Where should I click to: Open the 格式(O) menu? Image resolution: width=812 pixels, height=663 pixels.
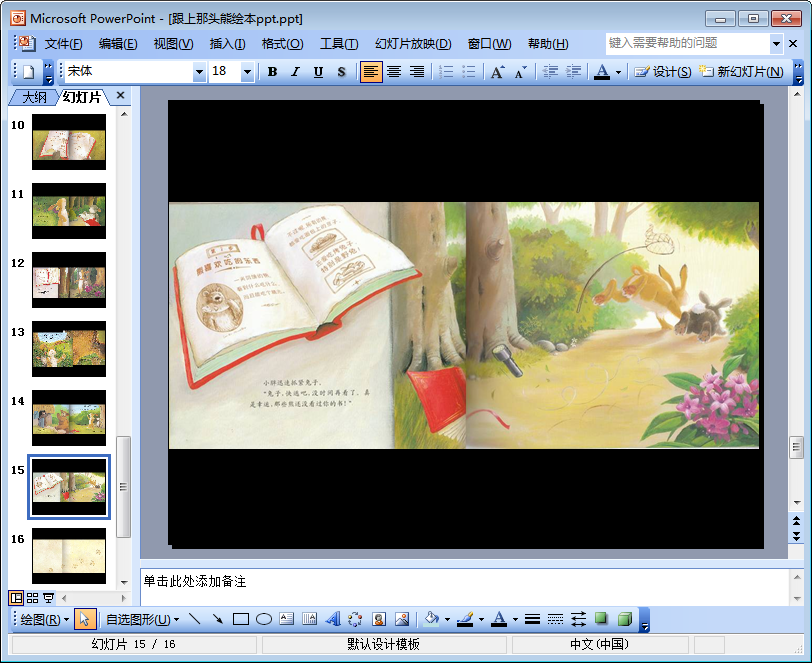tap(282, 44)
